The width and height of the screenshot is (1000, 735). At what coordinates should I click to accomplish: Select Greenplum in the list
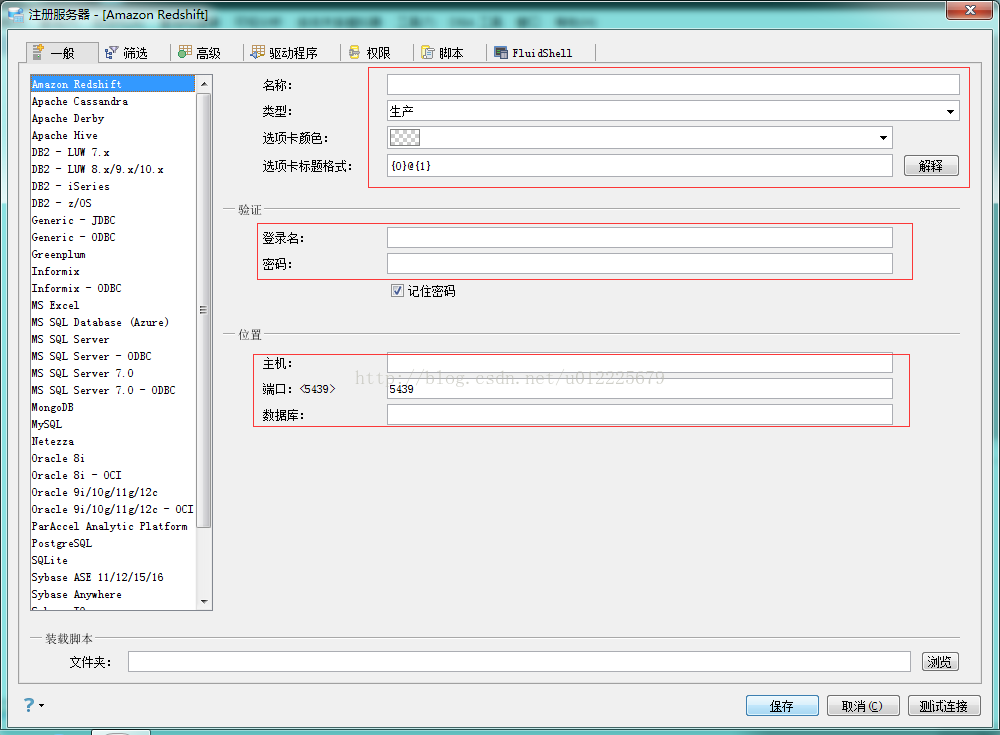tap(113, 255)
